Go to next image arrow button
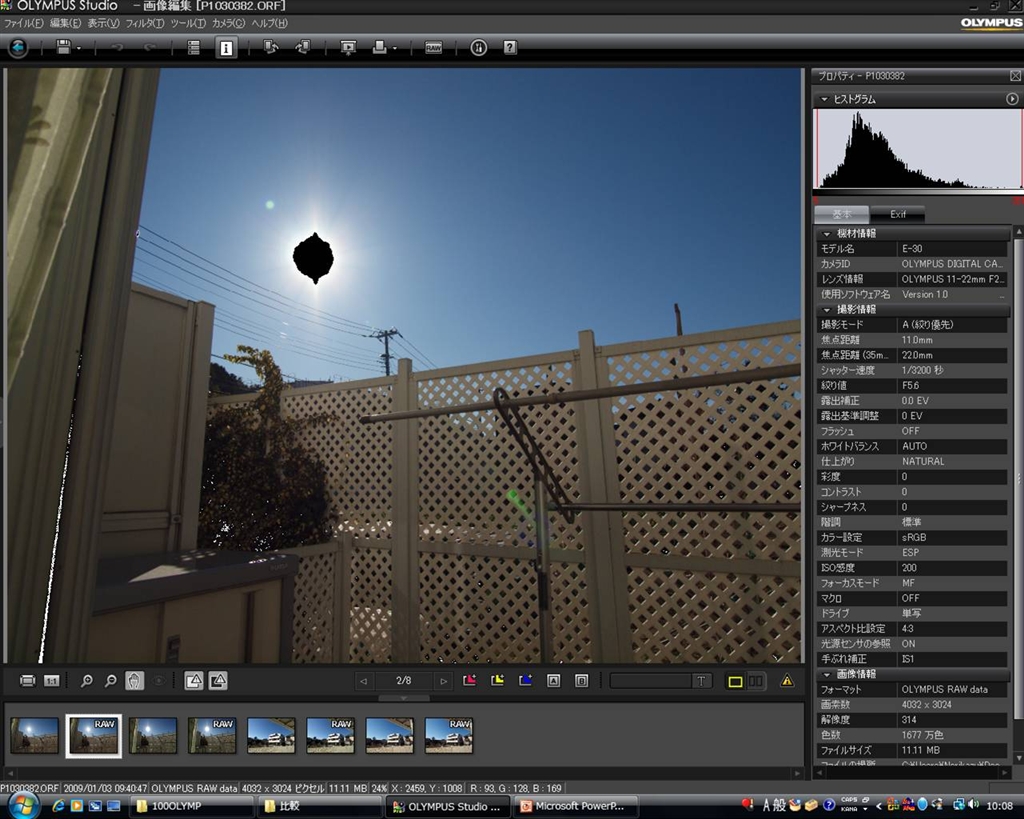This screenshot has height=819, width=1024. (x=443, y=681)
